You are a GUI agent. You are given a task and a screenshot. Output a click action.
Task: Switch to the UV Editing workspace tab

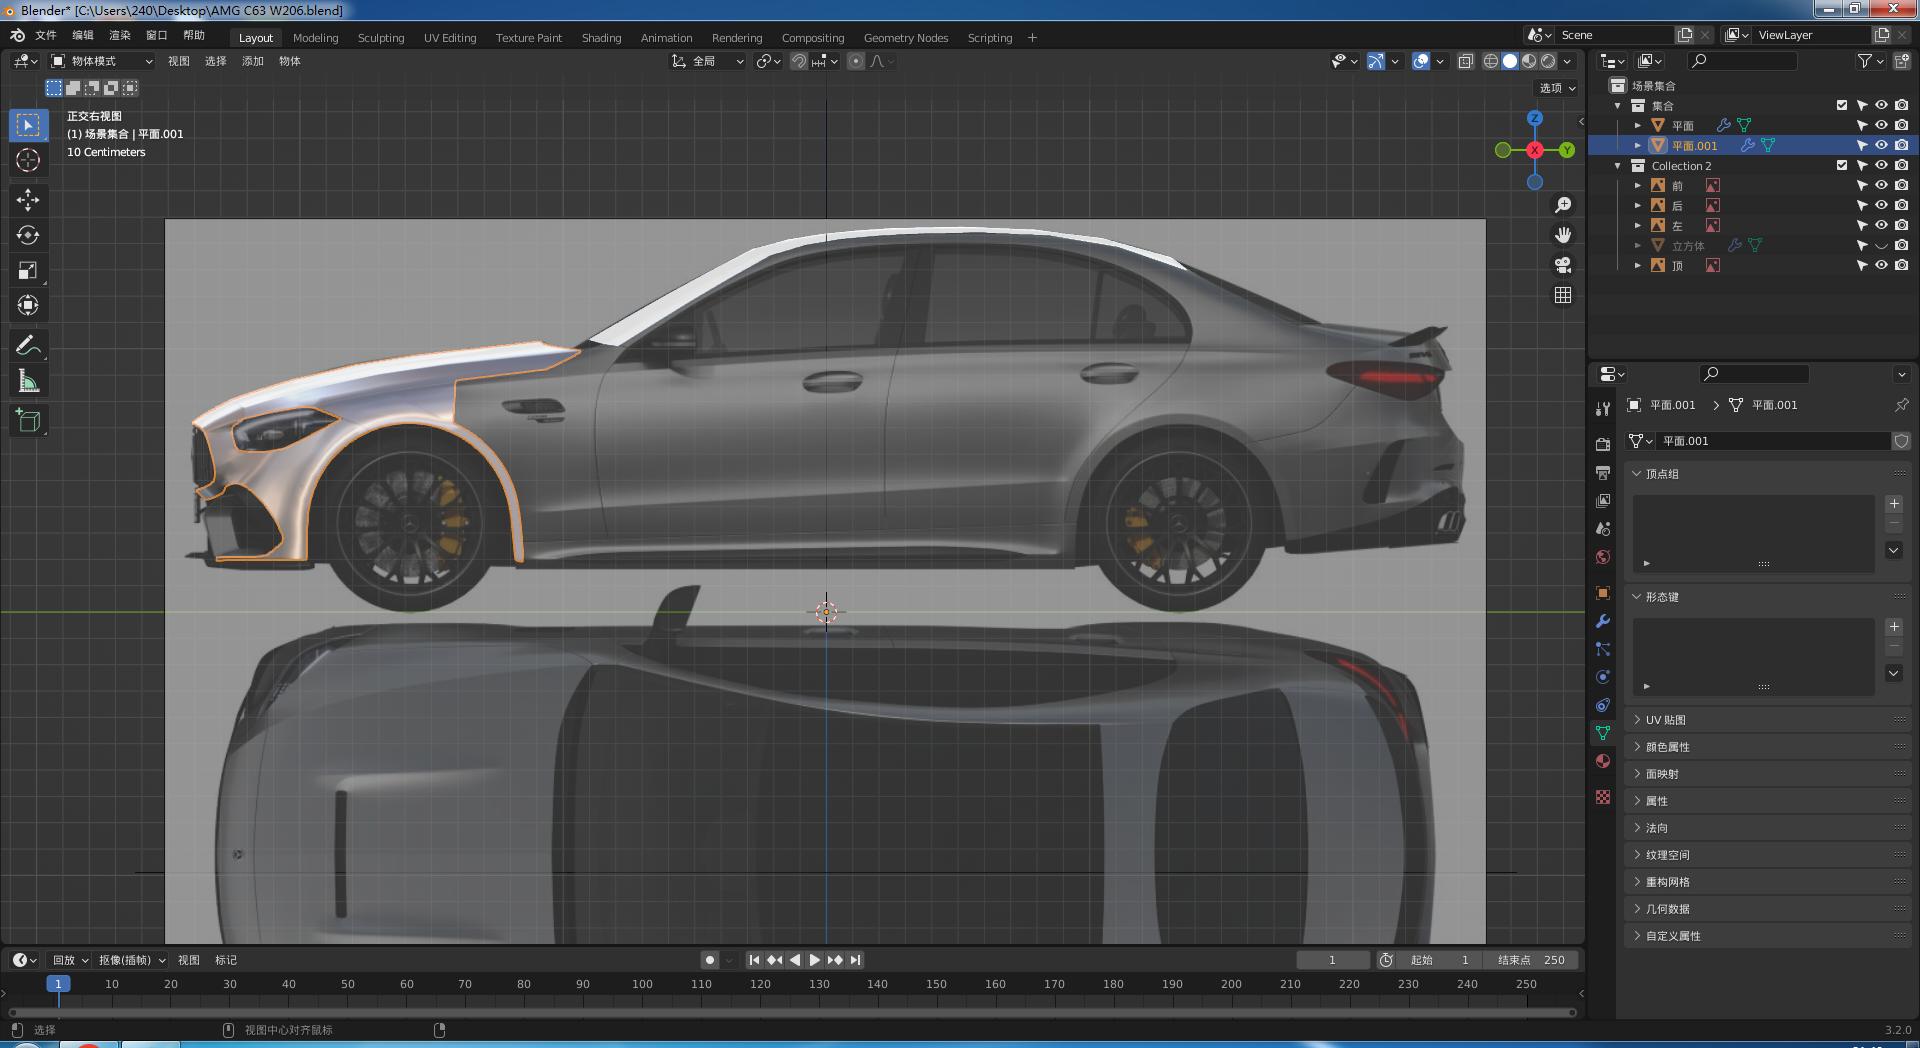point(450,38)
